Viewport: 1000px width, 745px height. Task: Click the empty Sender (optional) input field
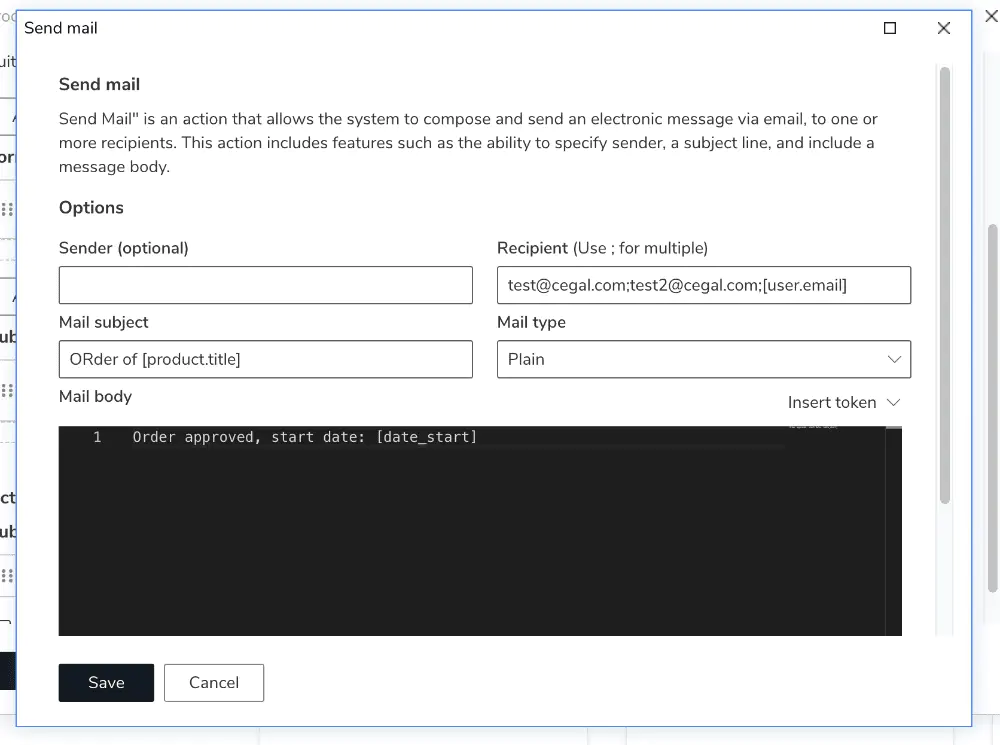(x=265, y=285)
